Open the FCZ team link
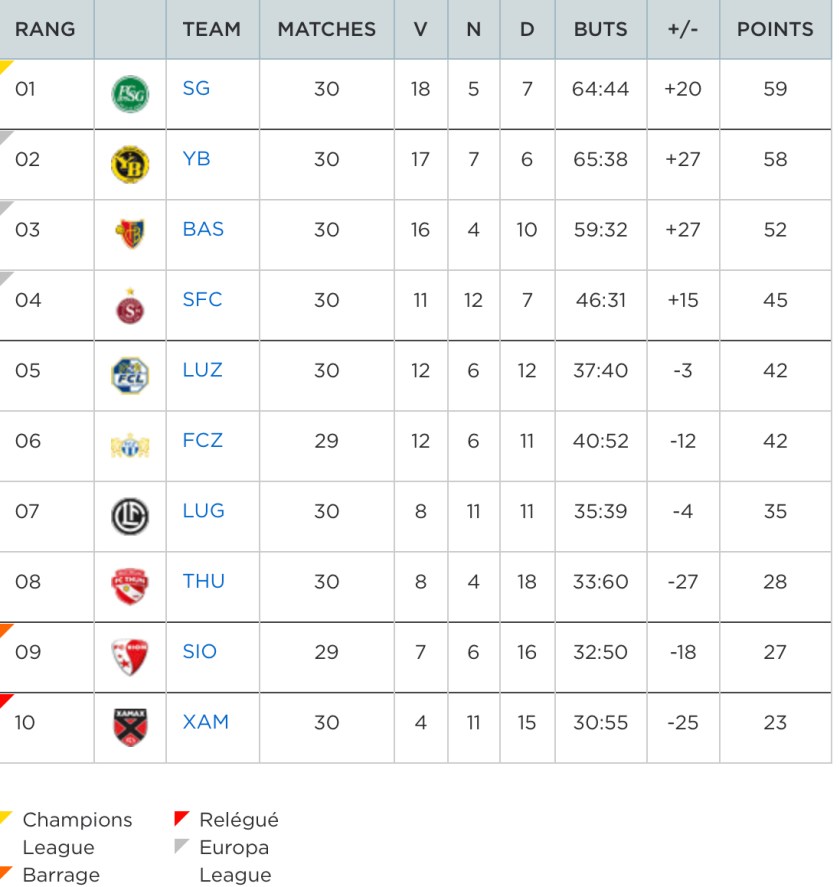 pyautogui.click(x=202, y=440)
